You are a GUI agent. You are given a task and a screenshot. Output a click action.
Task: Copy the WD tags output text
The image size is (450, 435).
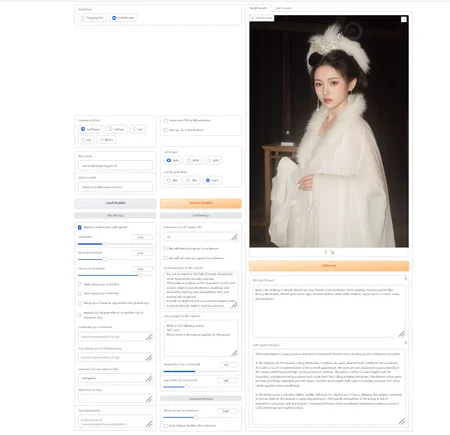point(406,278)
